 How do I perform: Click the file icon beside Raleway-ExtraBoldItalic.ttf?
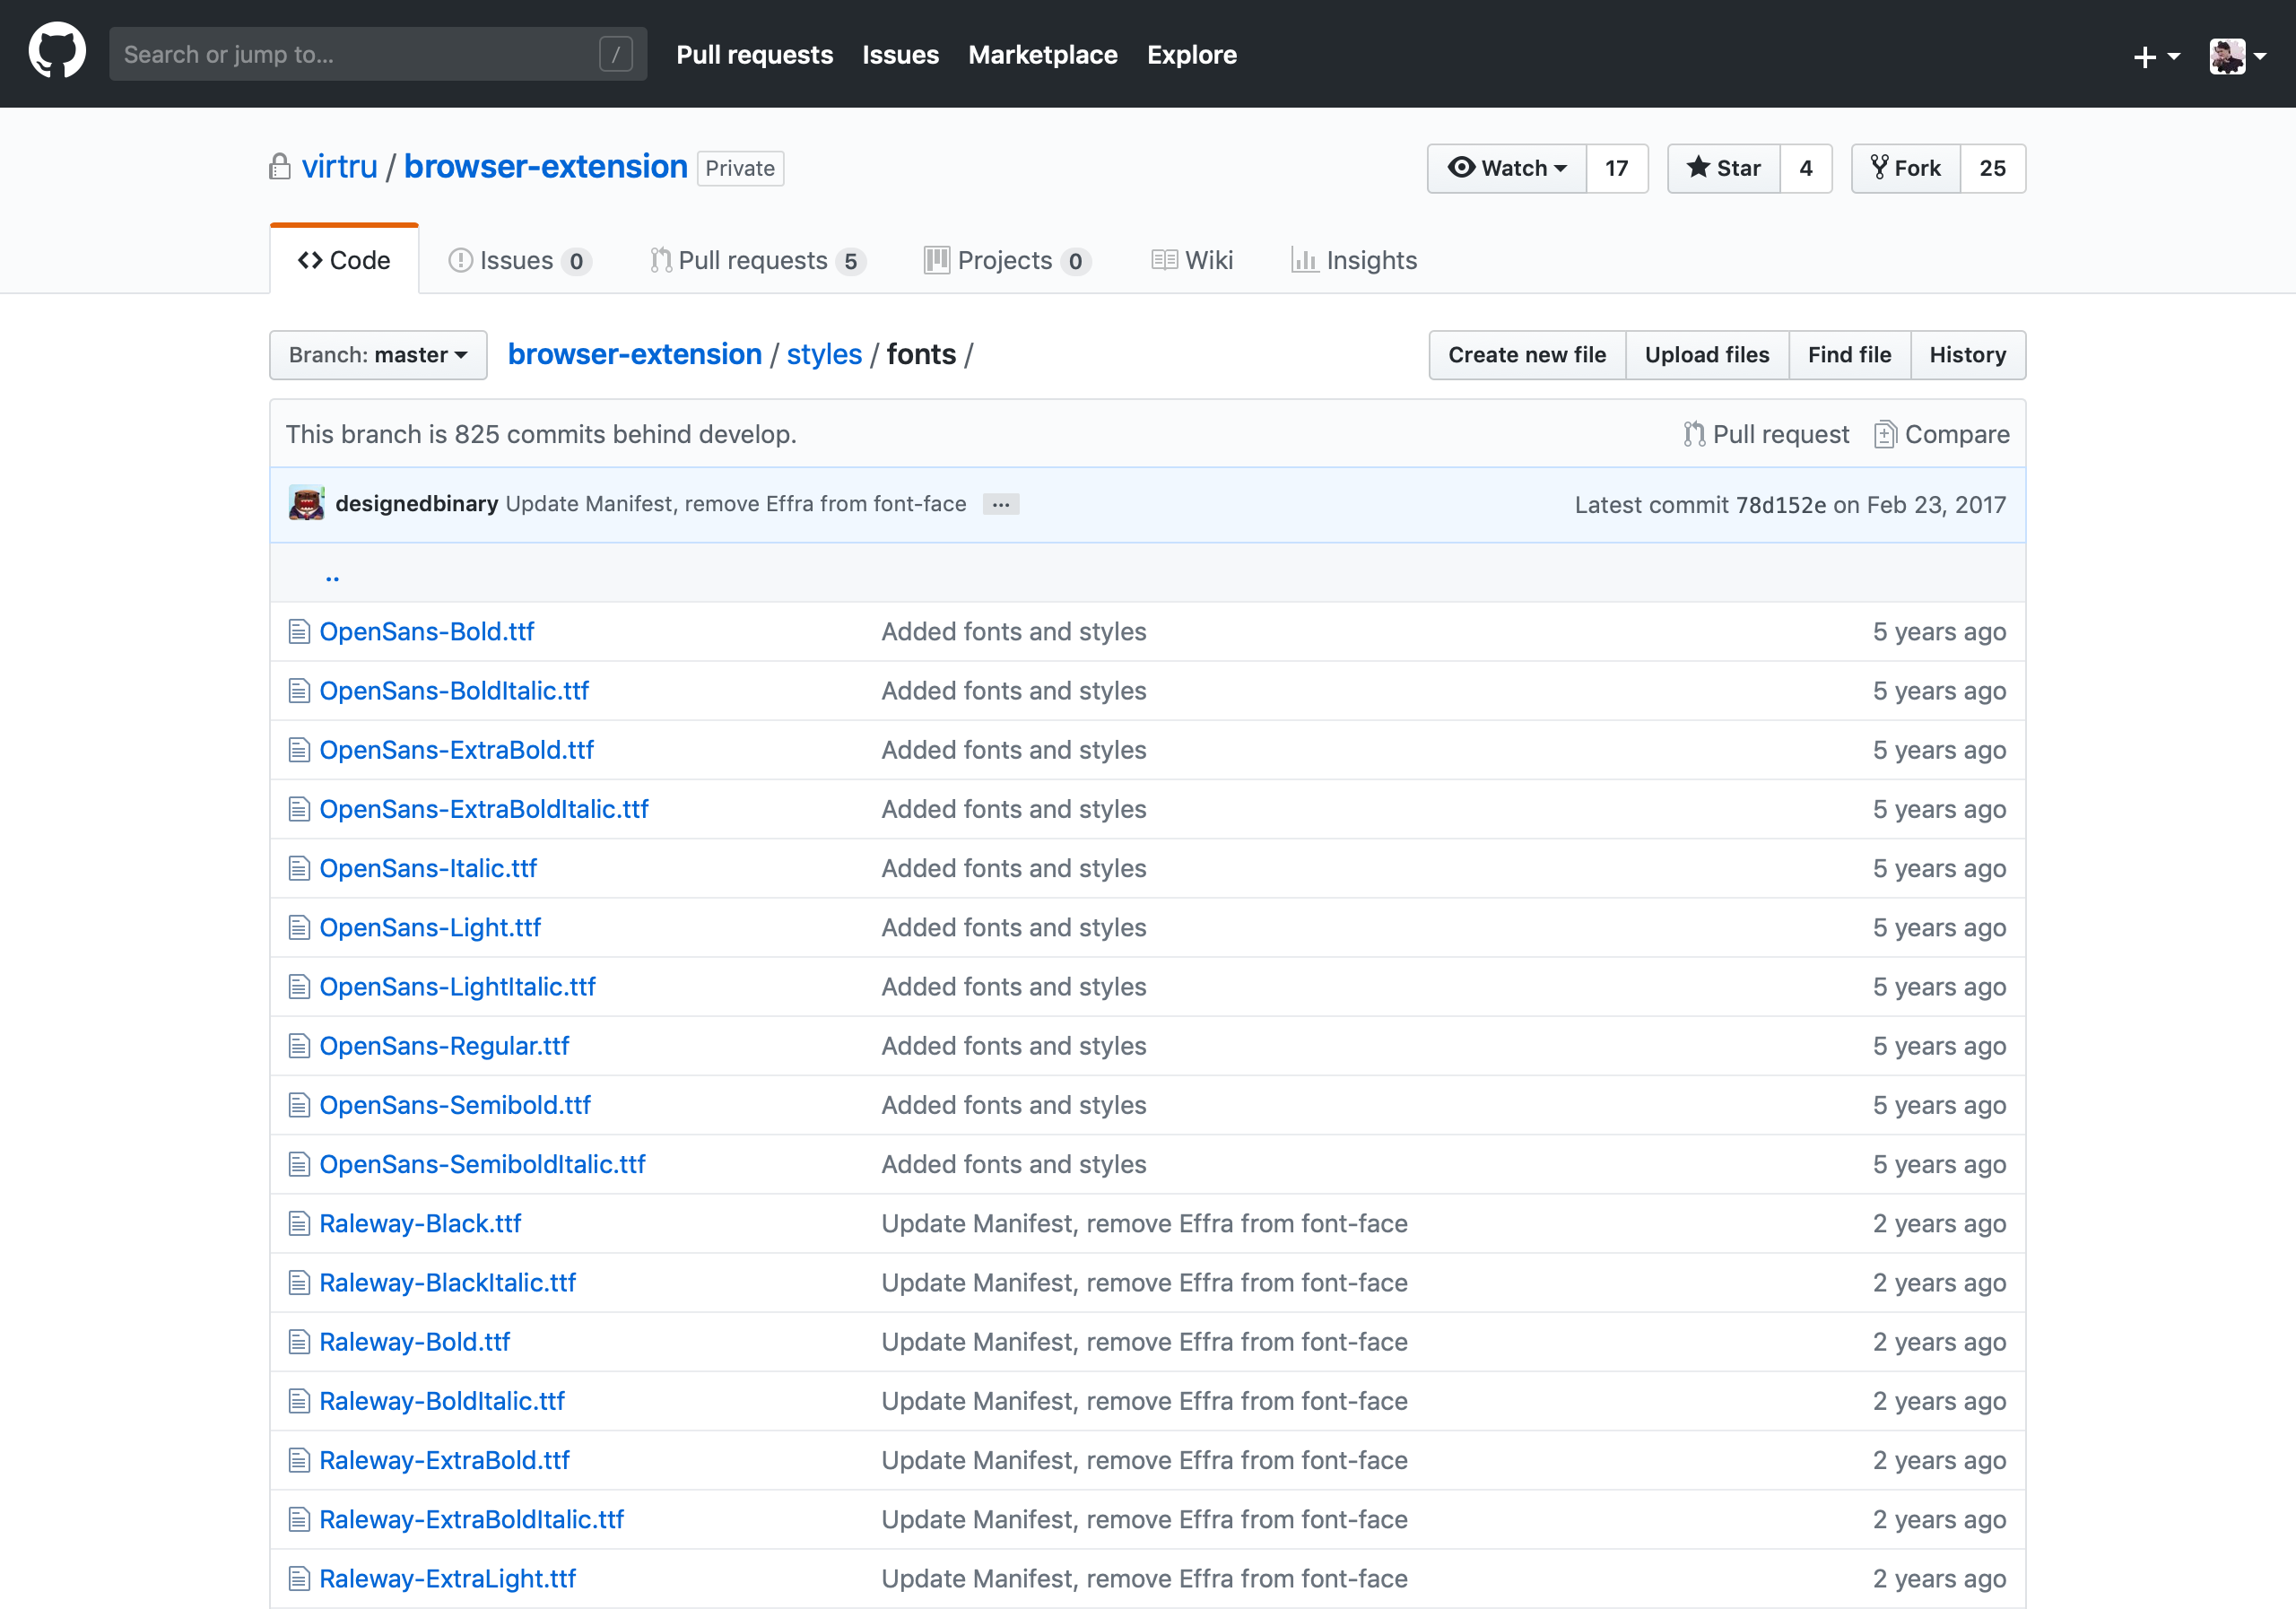[x=299, y=1519]
